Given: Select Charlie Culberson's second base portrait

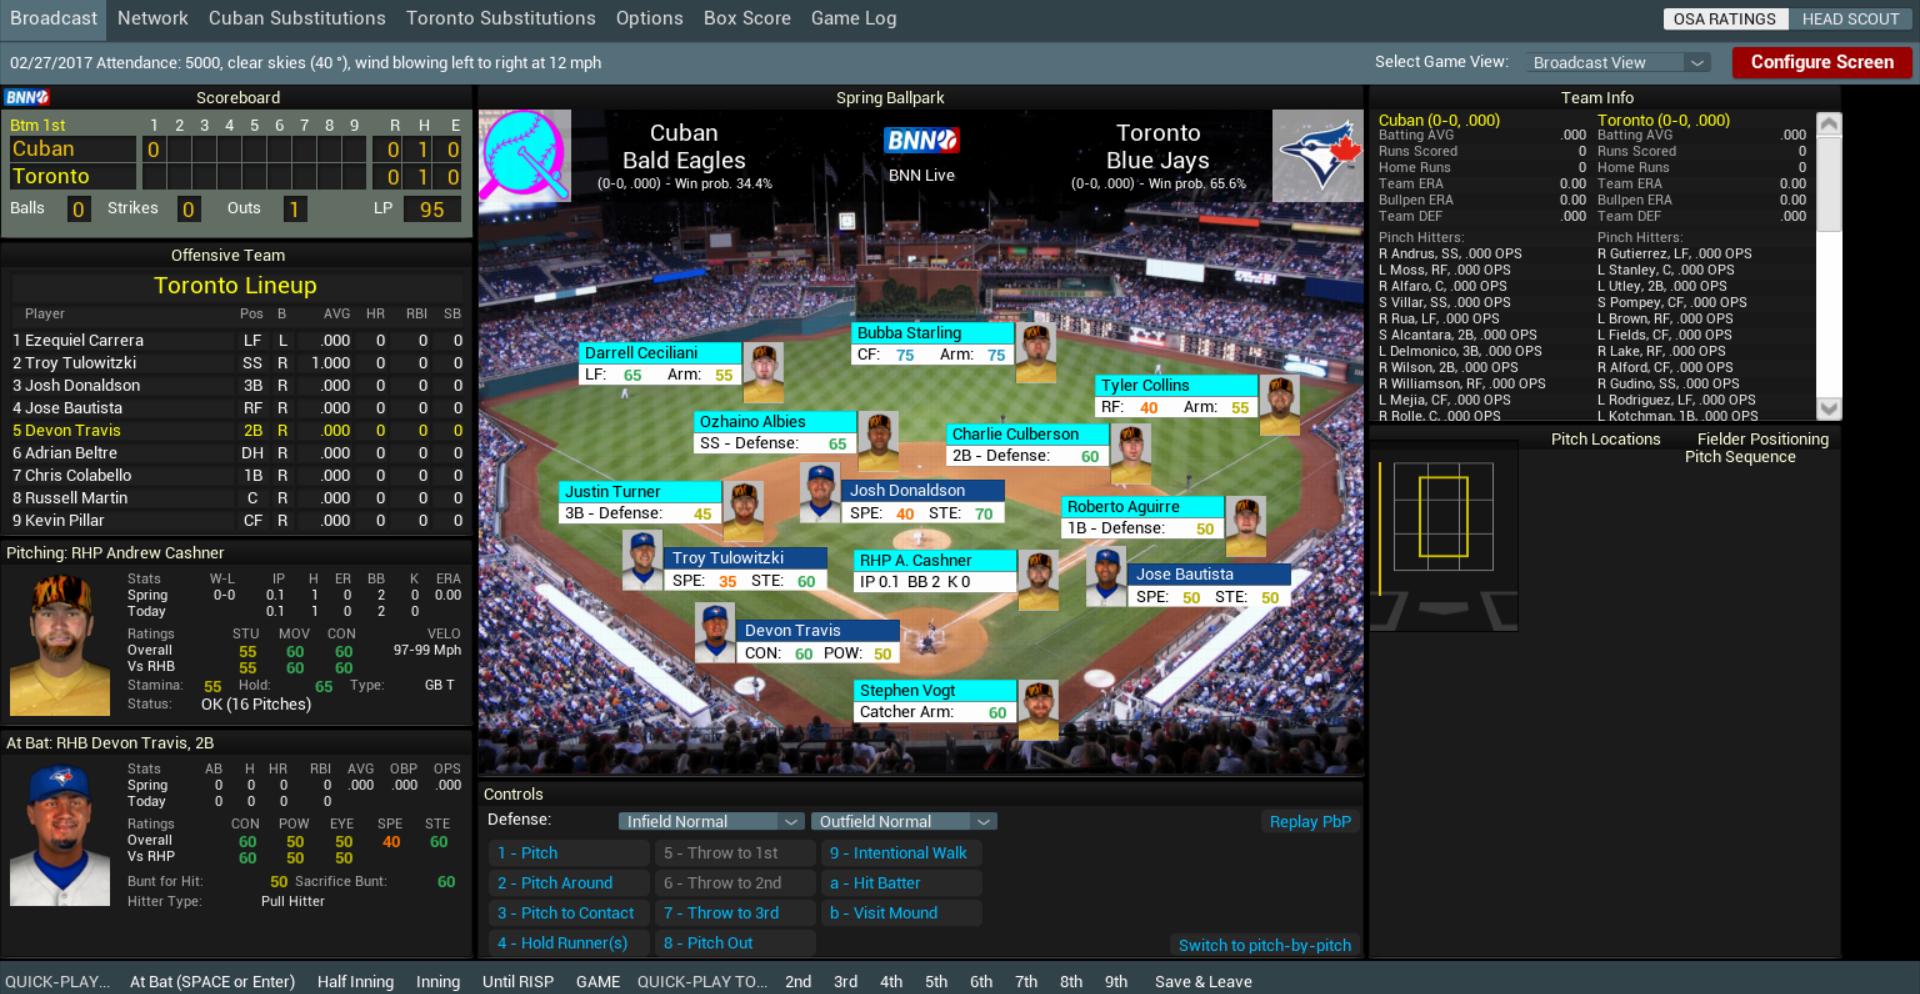Looking at the screenshot, I should [1130, 454].
